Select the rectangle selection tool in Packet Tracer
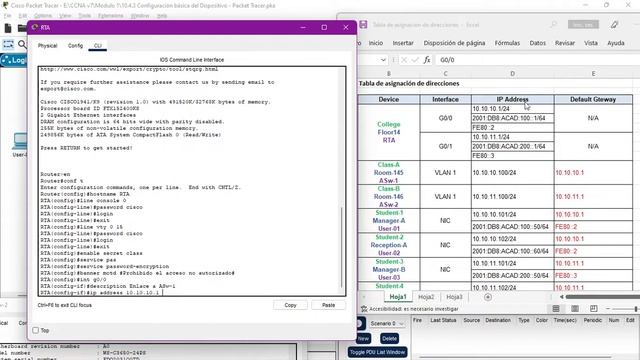 coord(8,44)
